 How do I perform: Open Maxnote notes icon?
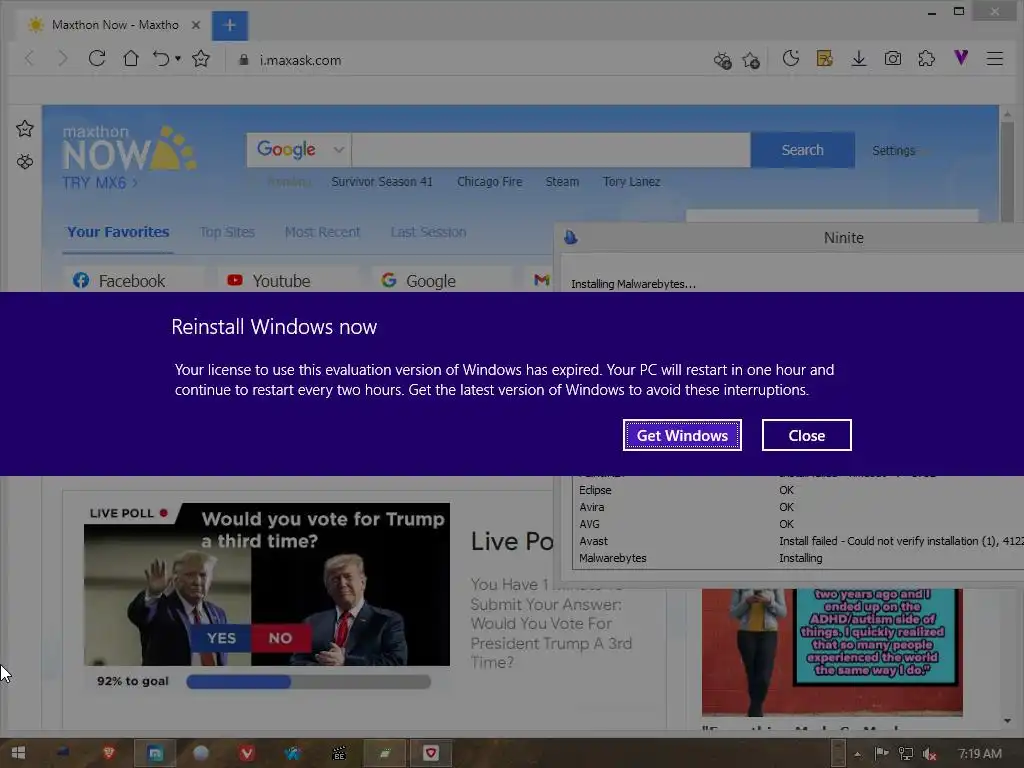pos(825,59)
